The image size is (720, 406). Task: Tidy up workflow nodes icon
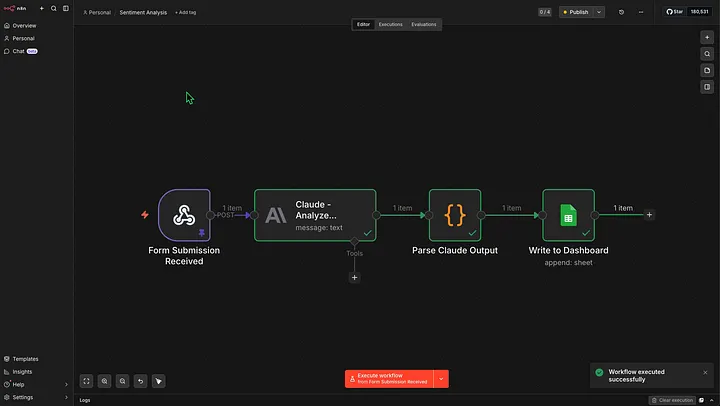[x=158, y=381]
